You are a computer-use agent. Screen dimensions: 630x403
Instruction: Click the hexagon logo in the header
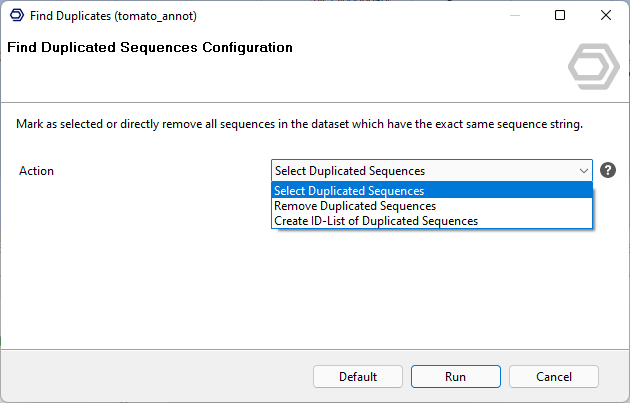click(x=593, y=67)
